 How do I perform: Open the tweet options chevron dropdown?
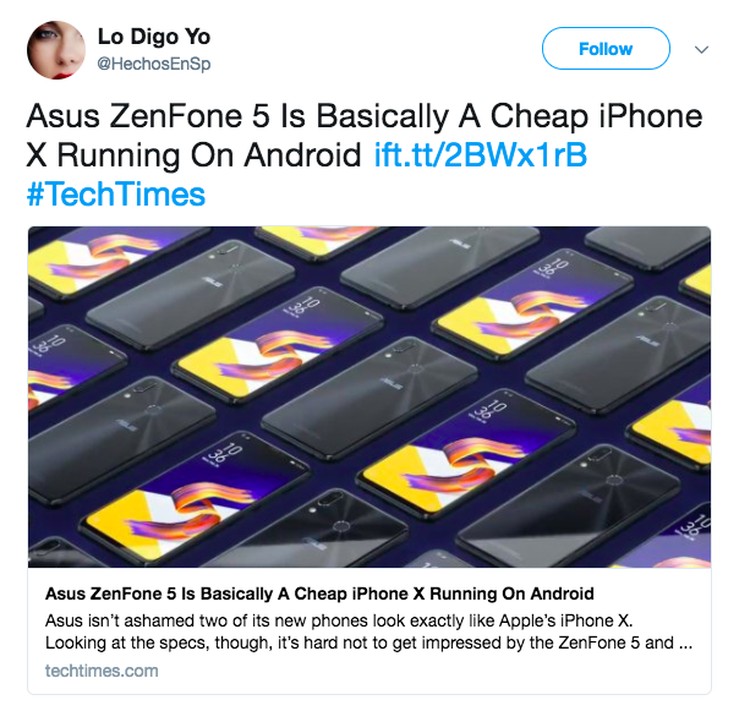[701, 49]
